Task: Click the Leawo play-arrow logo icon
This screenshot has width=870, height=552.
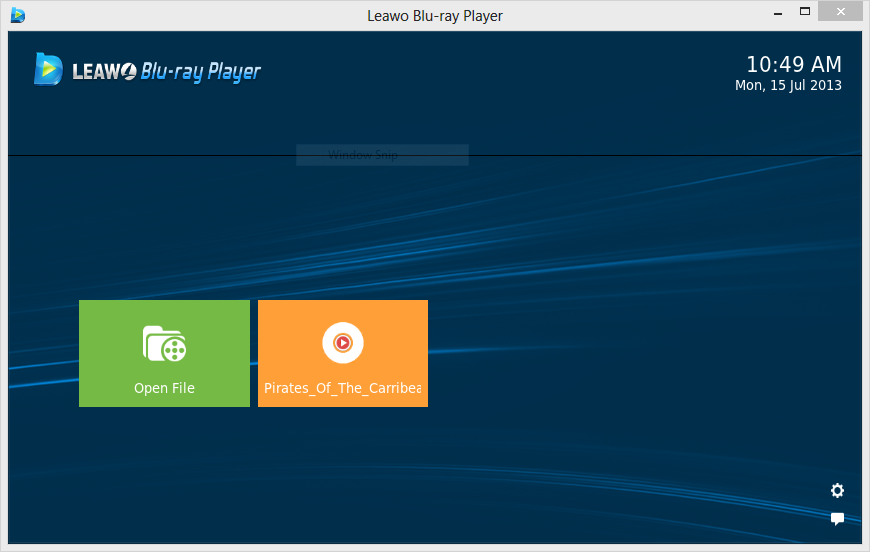Action: coord(48,69)
